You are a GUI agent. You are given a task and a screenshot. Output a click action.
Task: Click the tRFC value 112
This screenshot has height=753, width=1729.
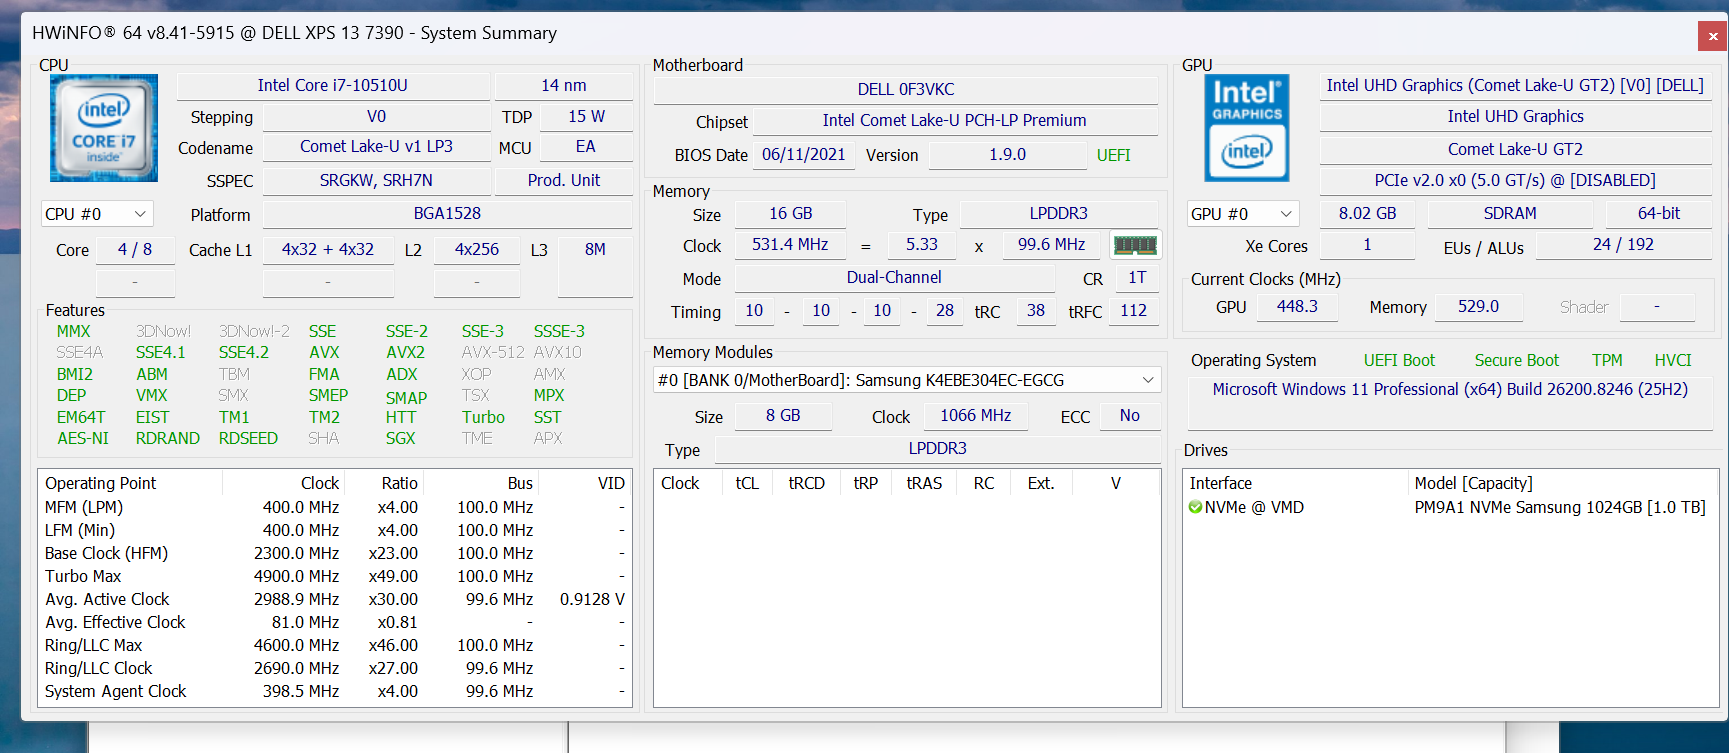pyautogui.click(x=1133, y=311)
